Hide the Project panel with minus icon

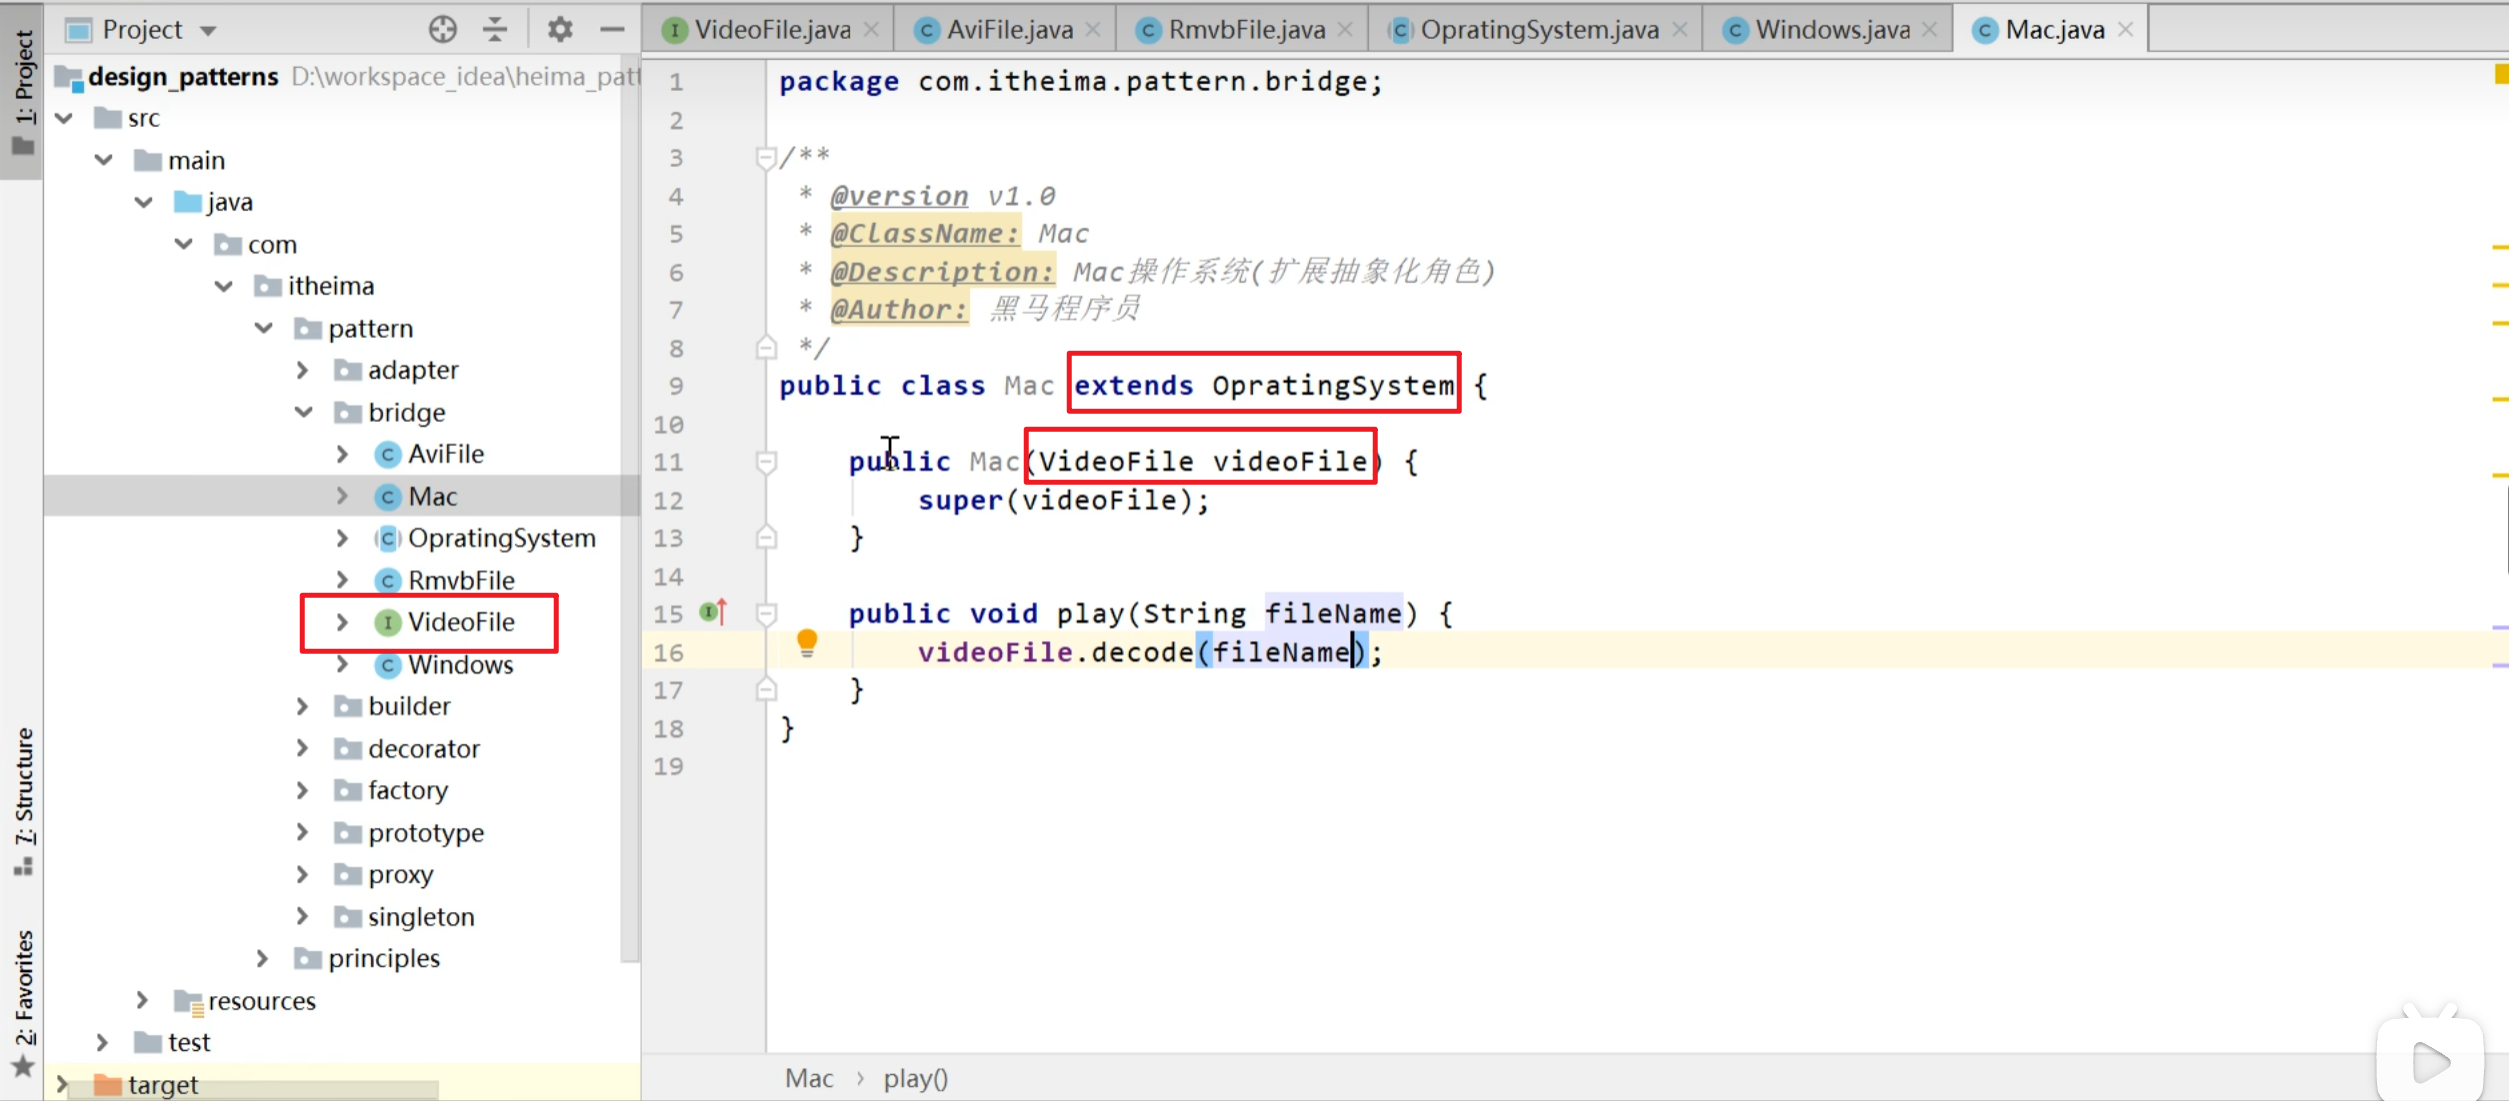pos(612,29)
